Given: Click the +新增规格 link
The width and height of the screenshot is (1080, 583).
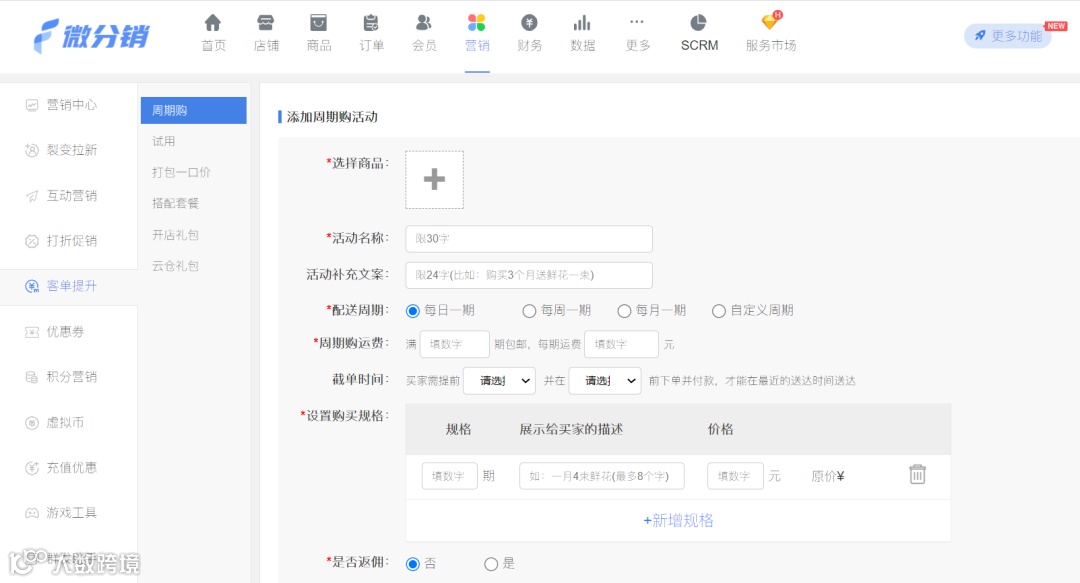Looking at the screenshot, I should 678,520.
